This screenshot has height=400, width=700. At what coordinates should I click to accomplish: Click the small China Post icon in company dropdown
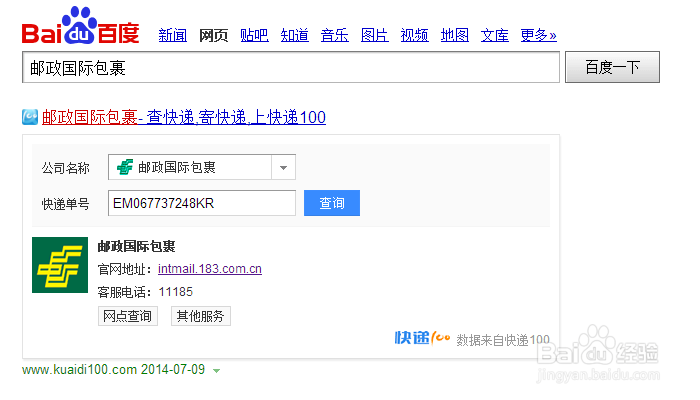pos(125,167)
